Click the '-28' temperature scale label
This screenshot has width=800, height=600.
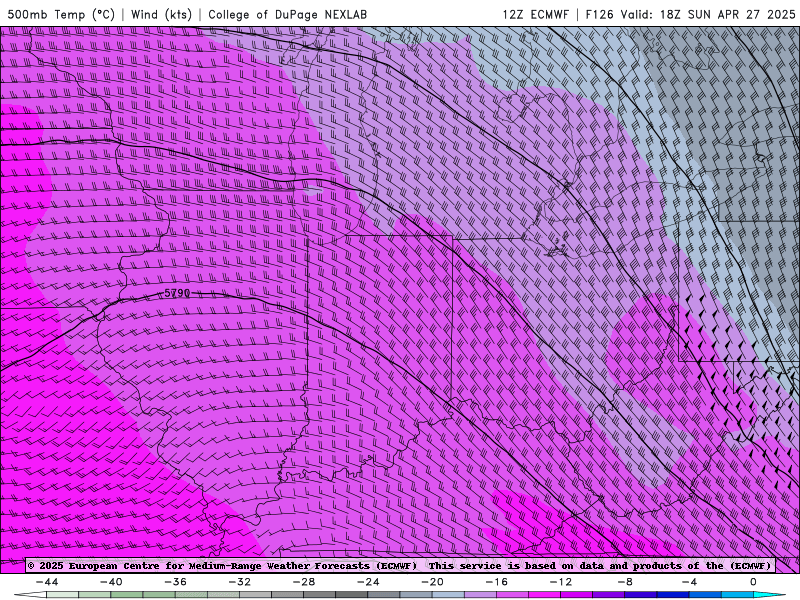(304, 582)
